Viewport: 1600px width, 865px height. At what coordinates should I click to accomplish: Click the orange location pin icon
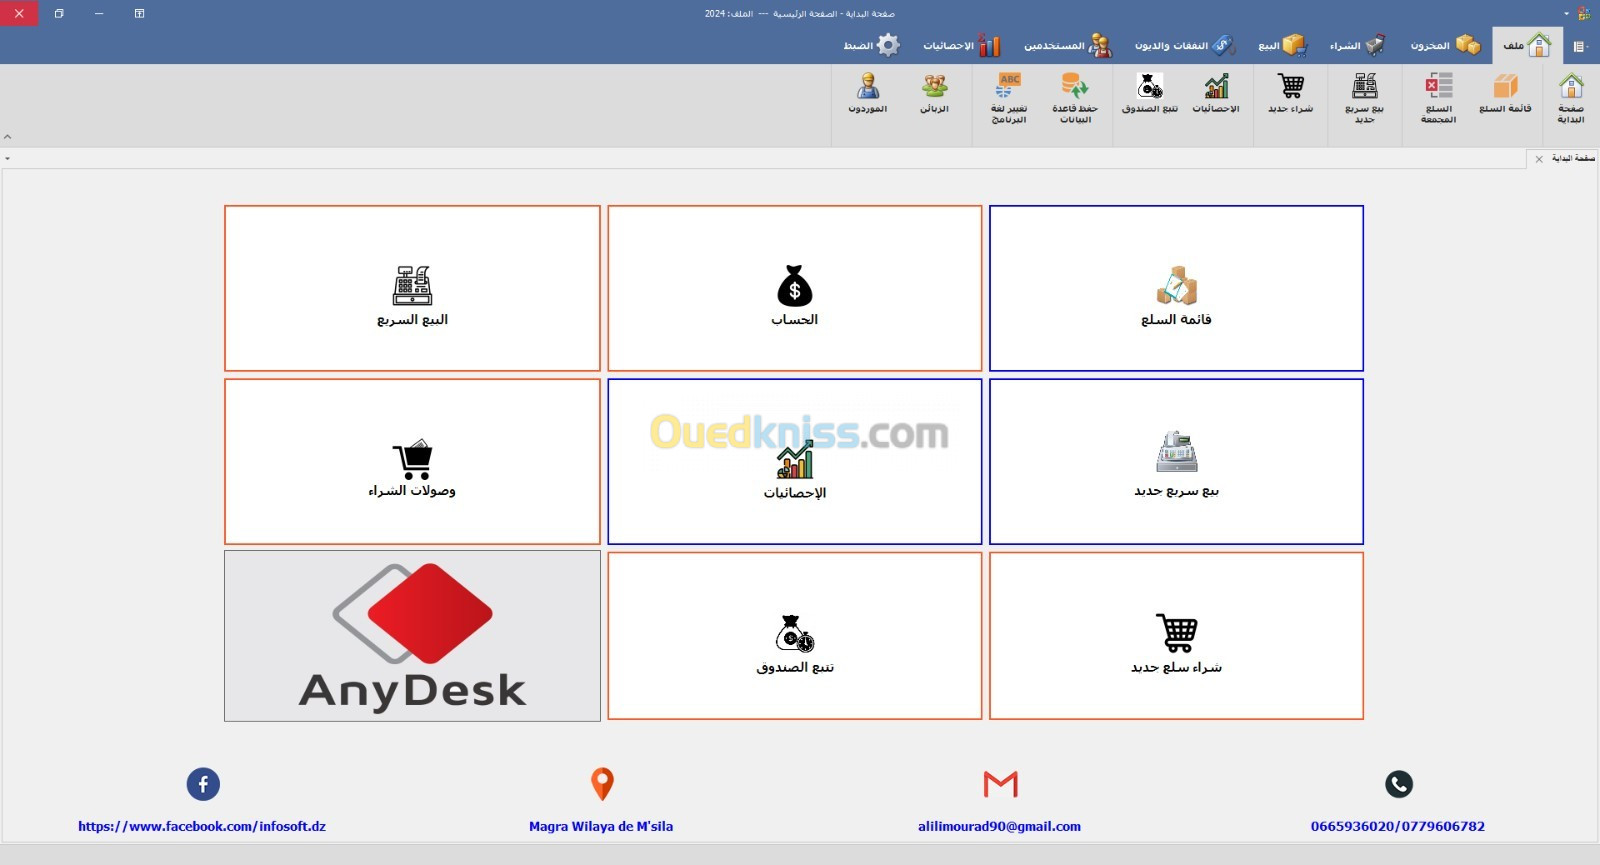[602, 784]
